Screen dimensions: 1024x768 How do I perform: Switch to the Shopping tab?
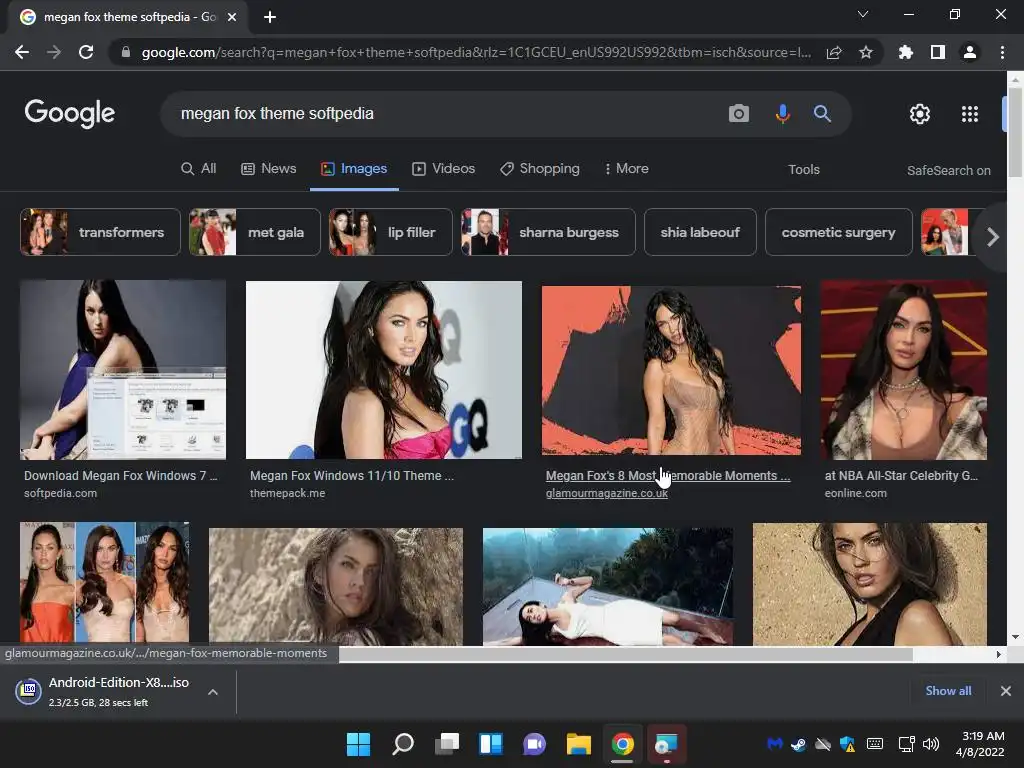539,168
